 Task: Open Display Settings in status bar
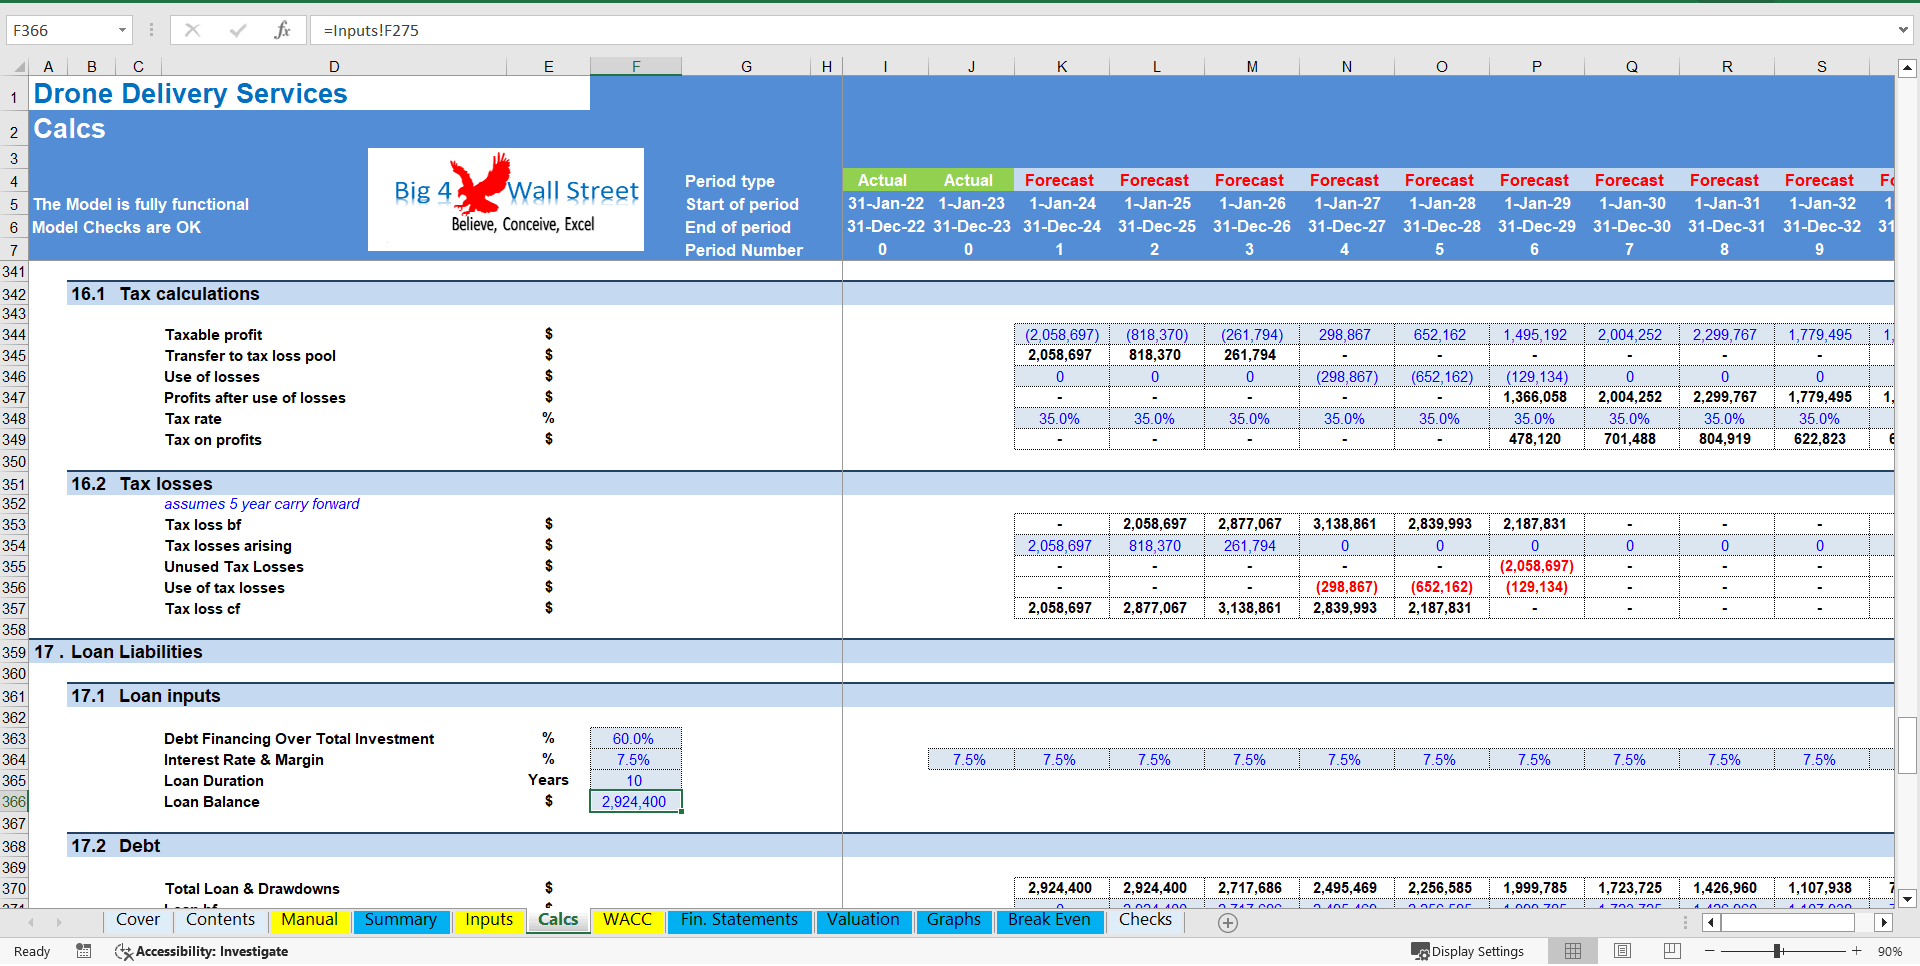(1467, 951)
